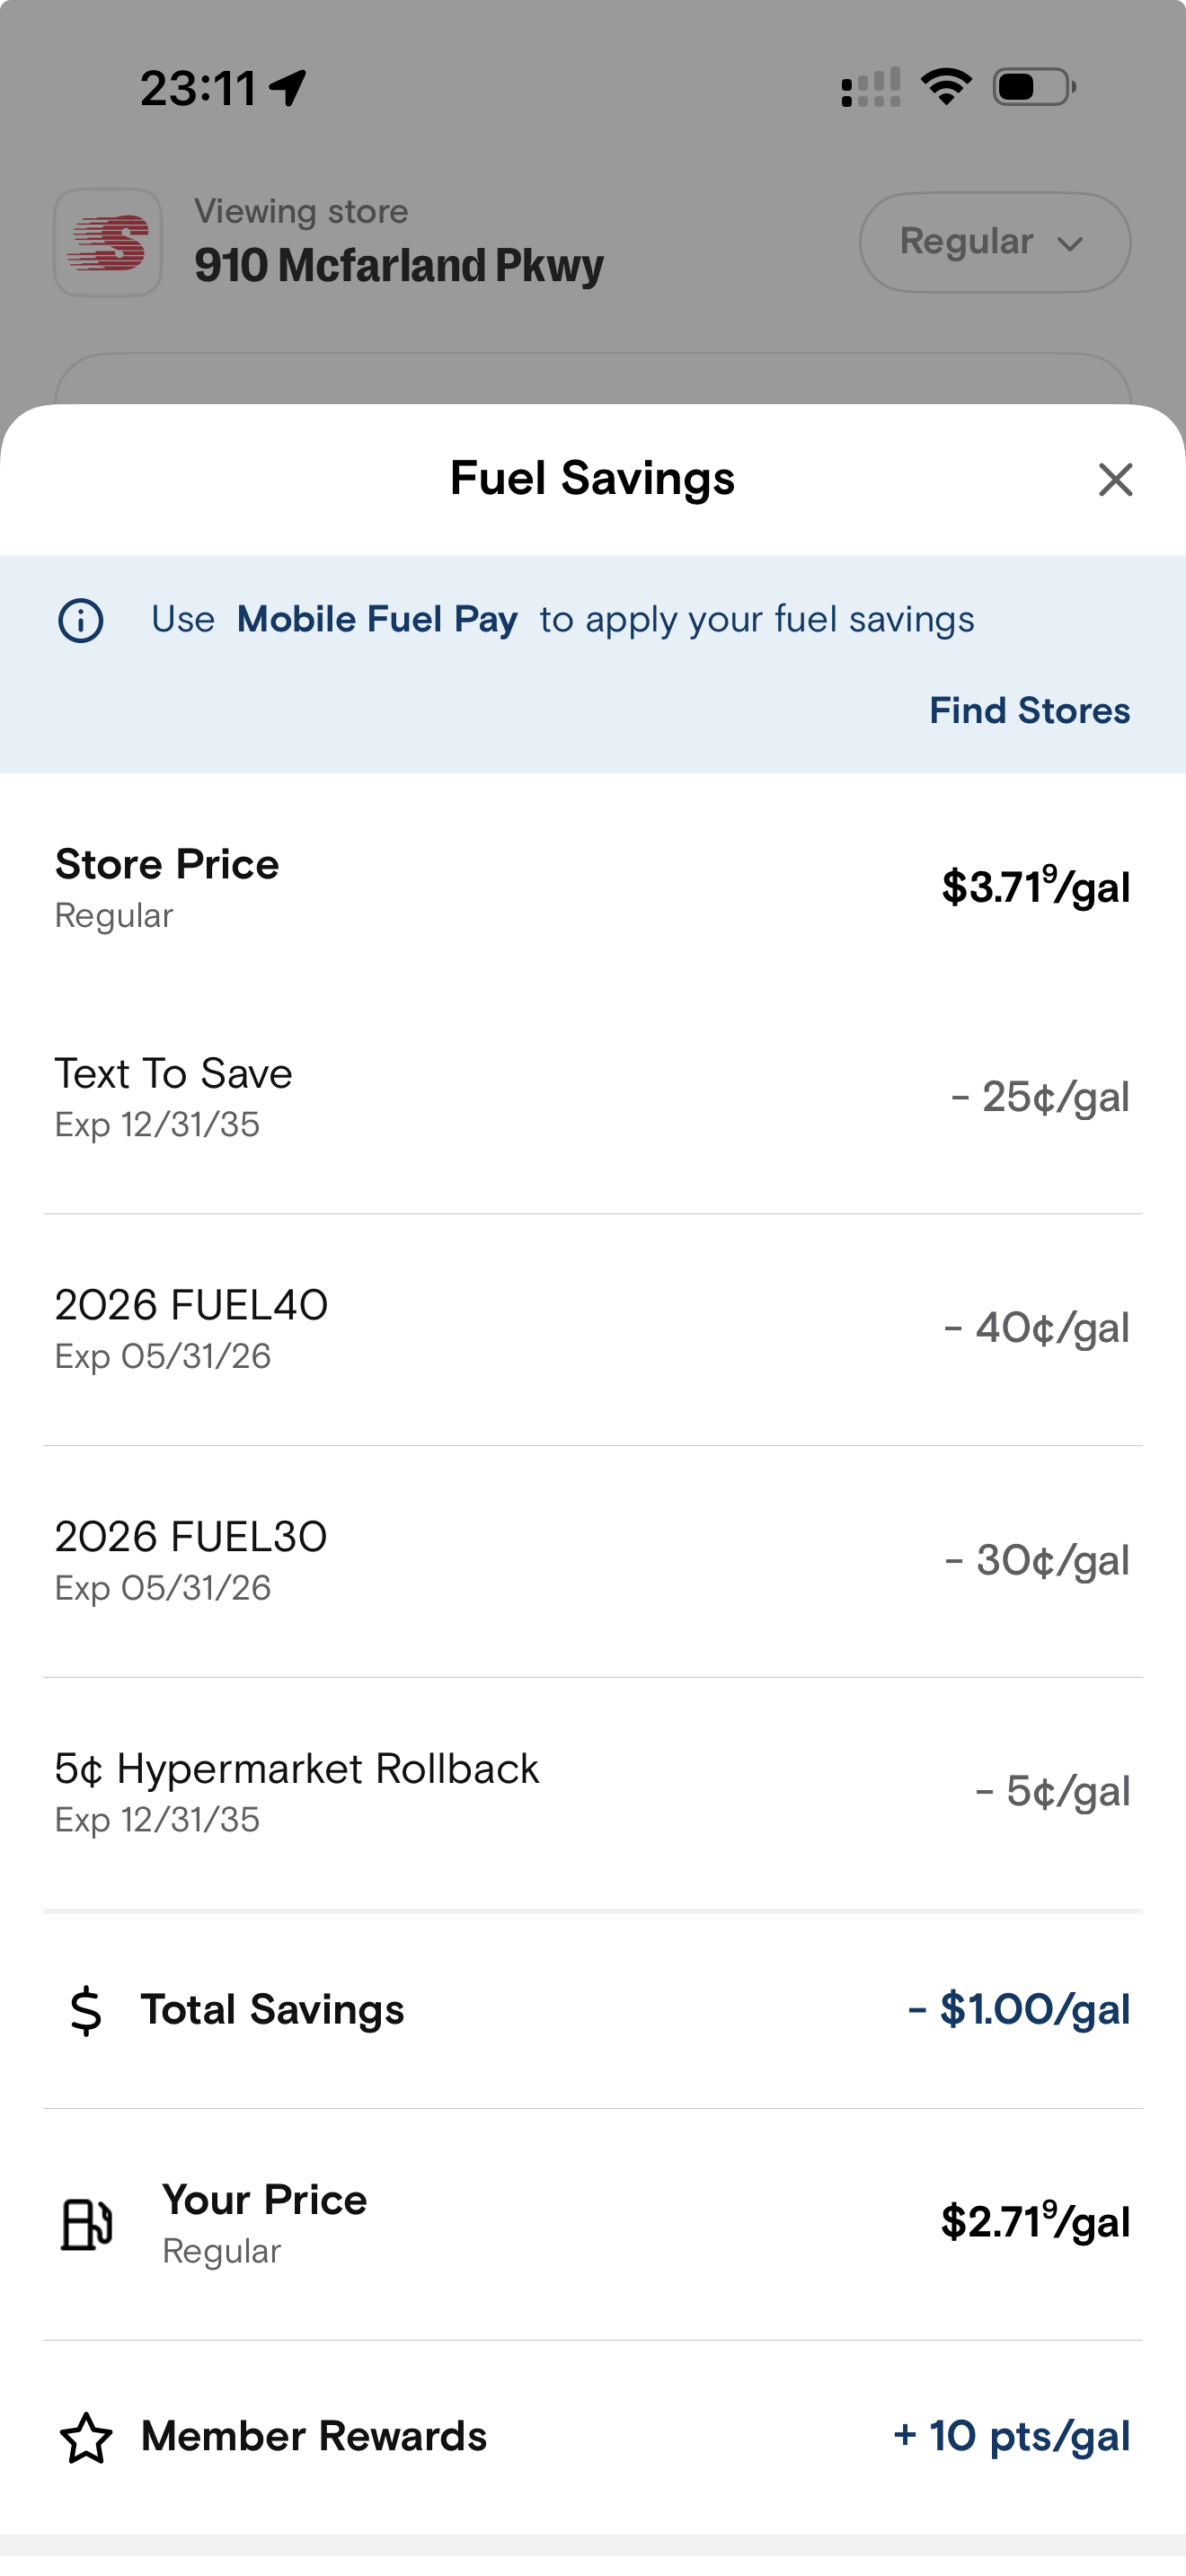Open the Regular fuel grade dropdown
This screenshot has width=1186, height=2576.
pos(994,243)
